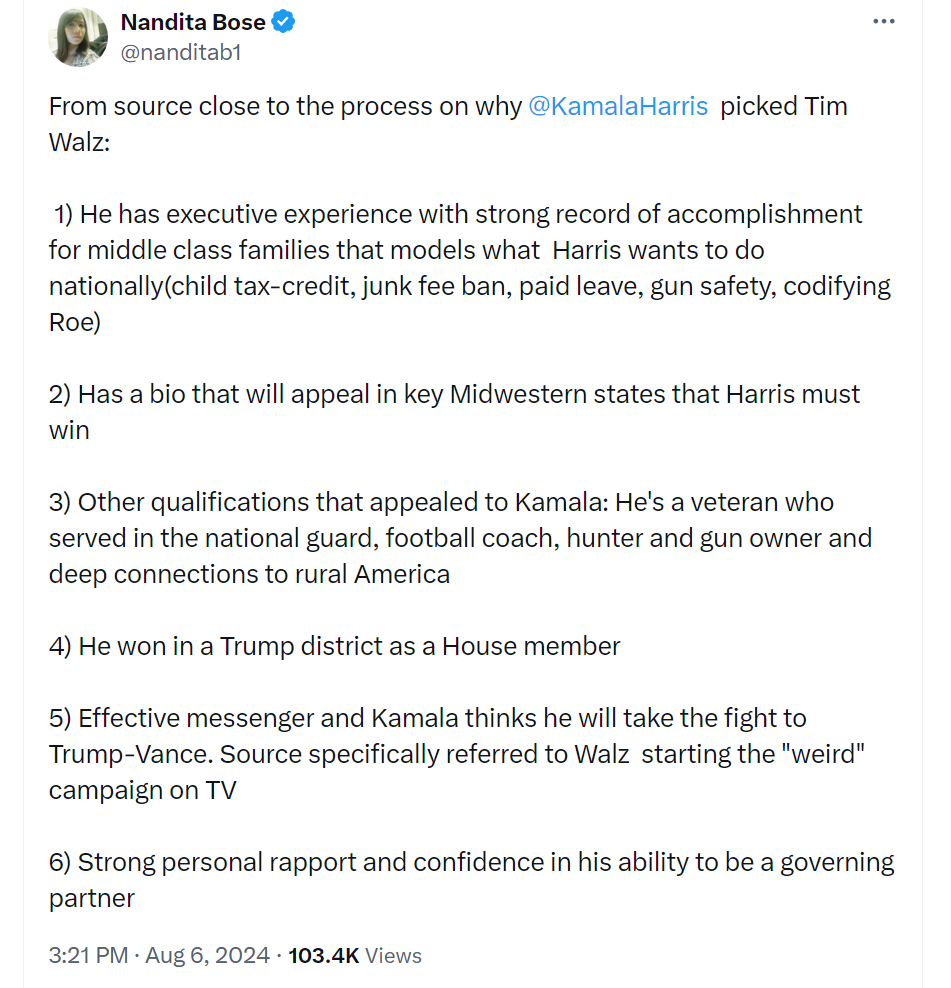
Task: Open the 103.4K Views count
Action: tap(355, 955)
